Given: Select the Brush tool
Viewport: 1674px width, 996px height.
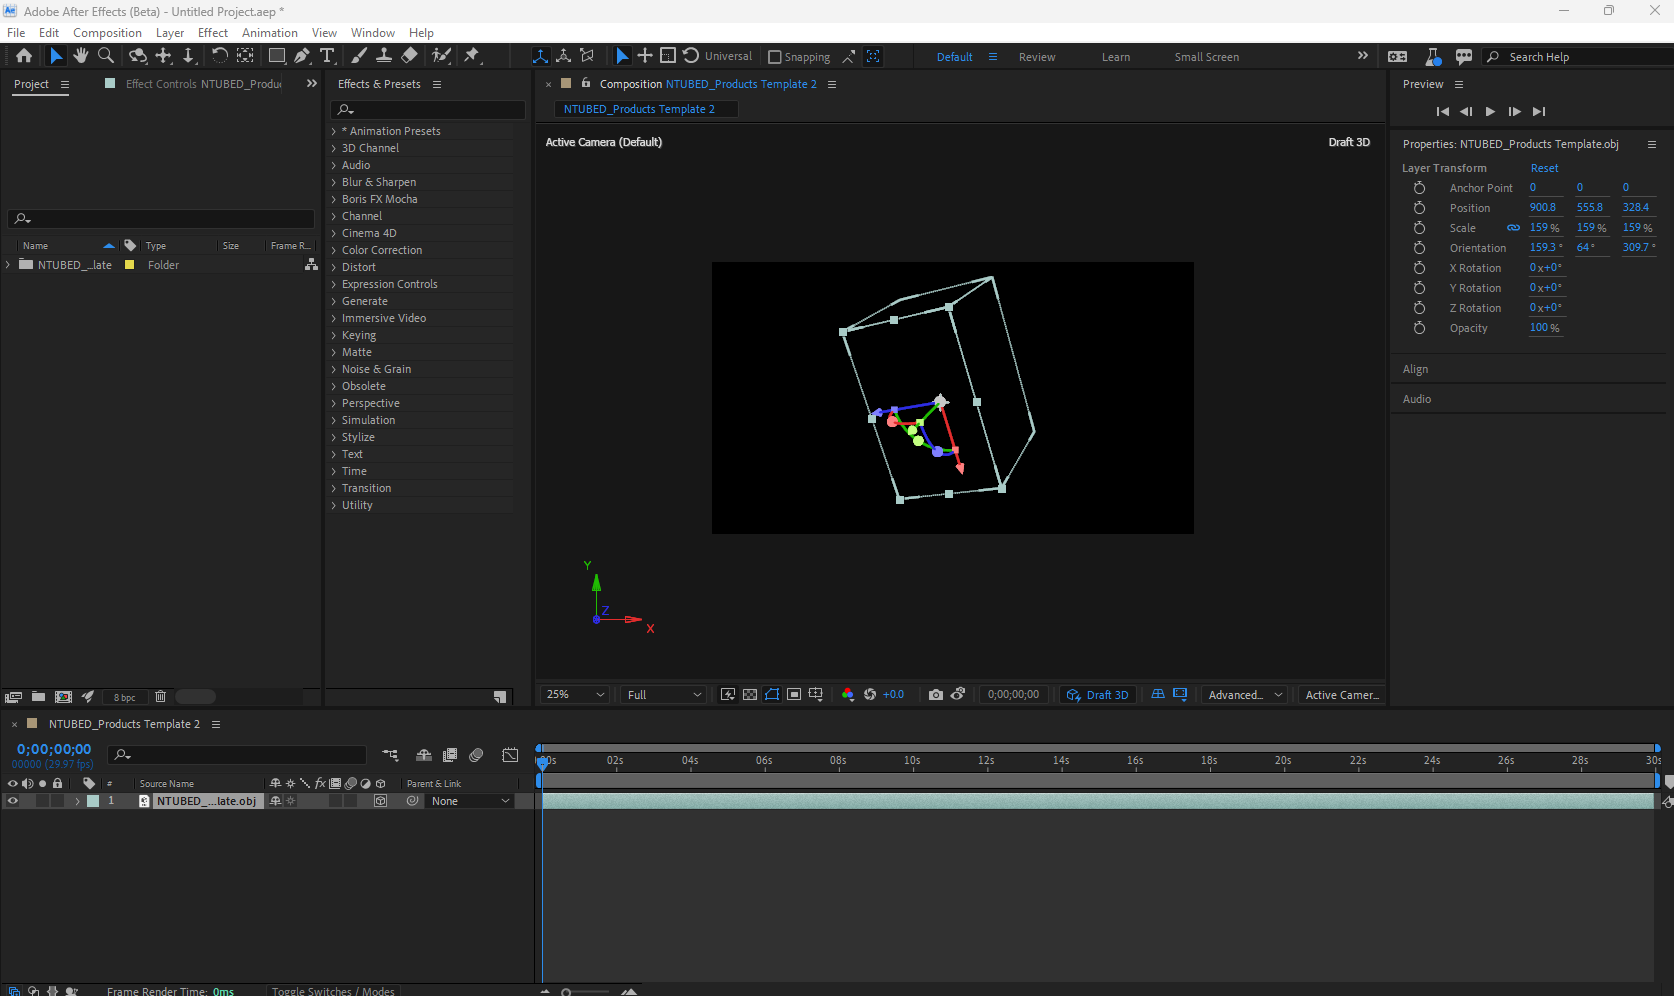Looking at the screenshot, I should [359, 56].
